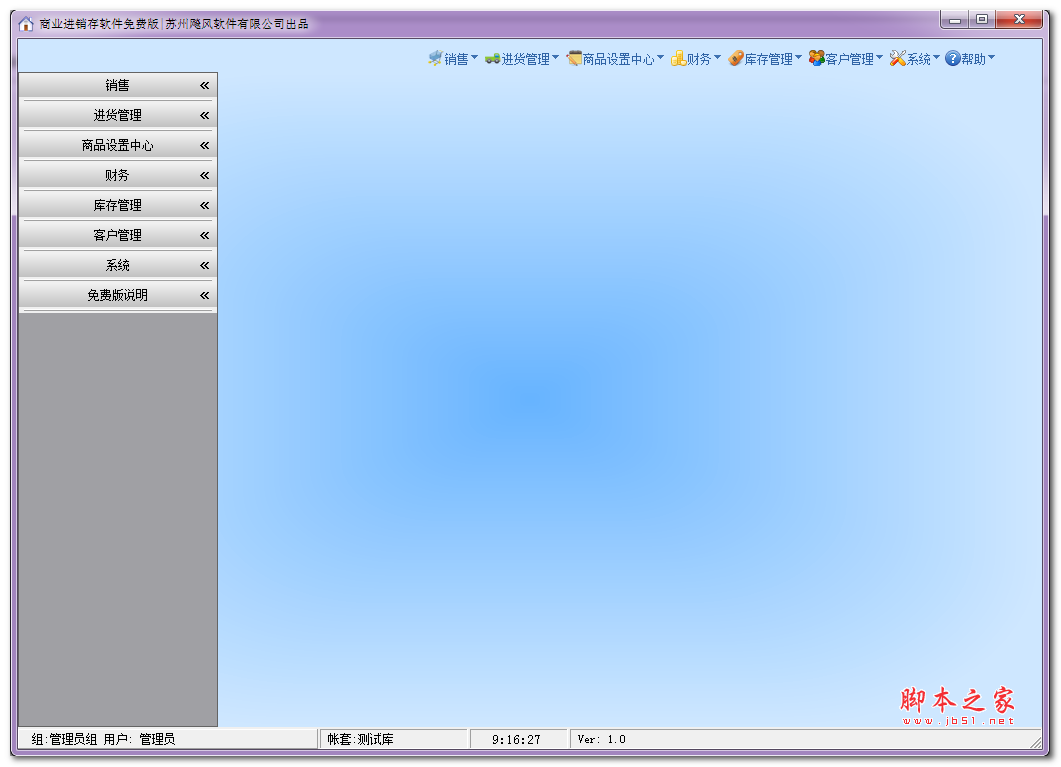Click the 系统 tools icon
This screenshot has width=1061, height=767.
[898, 59]
